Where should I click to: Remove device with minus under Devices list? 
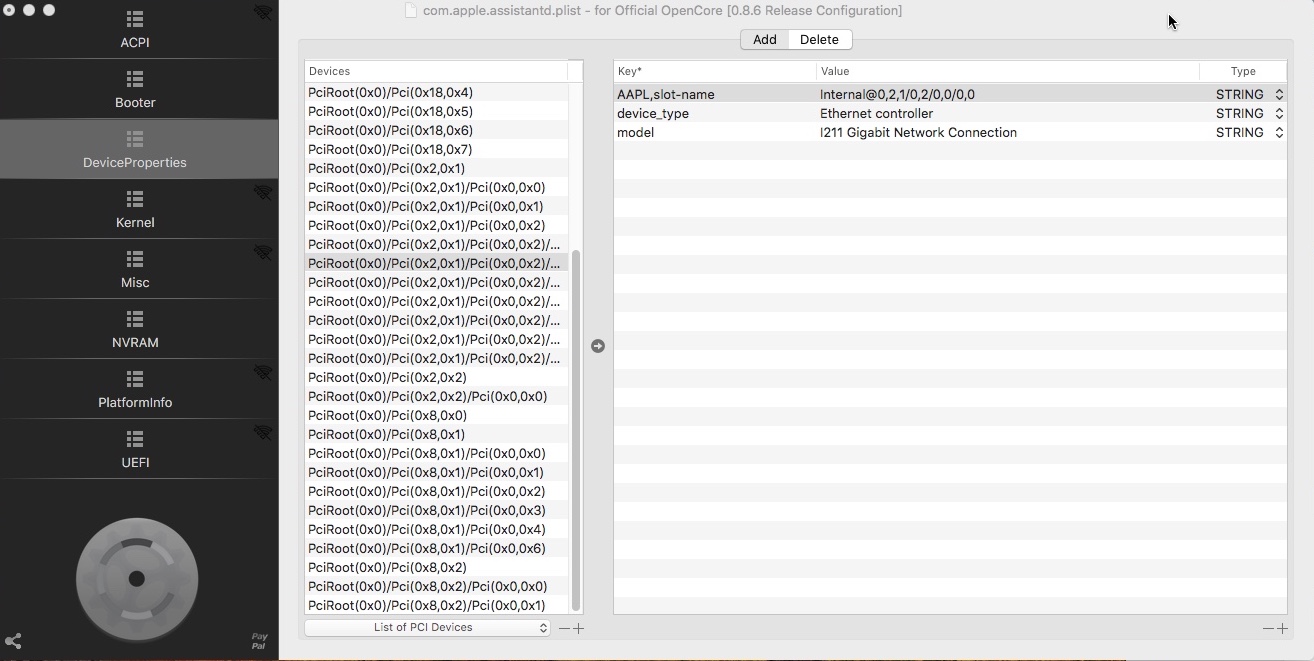564,628
